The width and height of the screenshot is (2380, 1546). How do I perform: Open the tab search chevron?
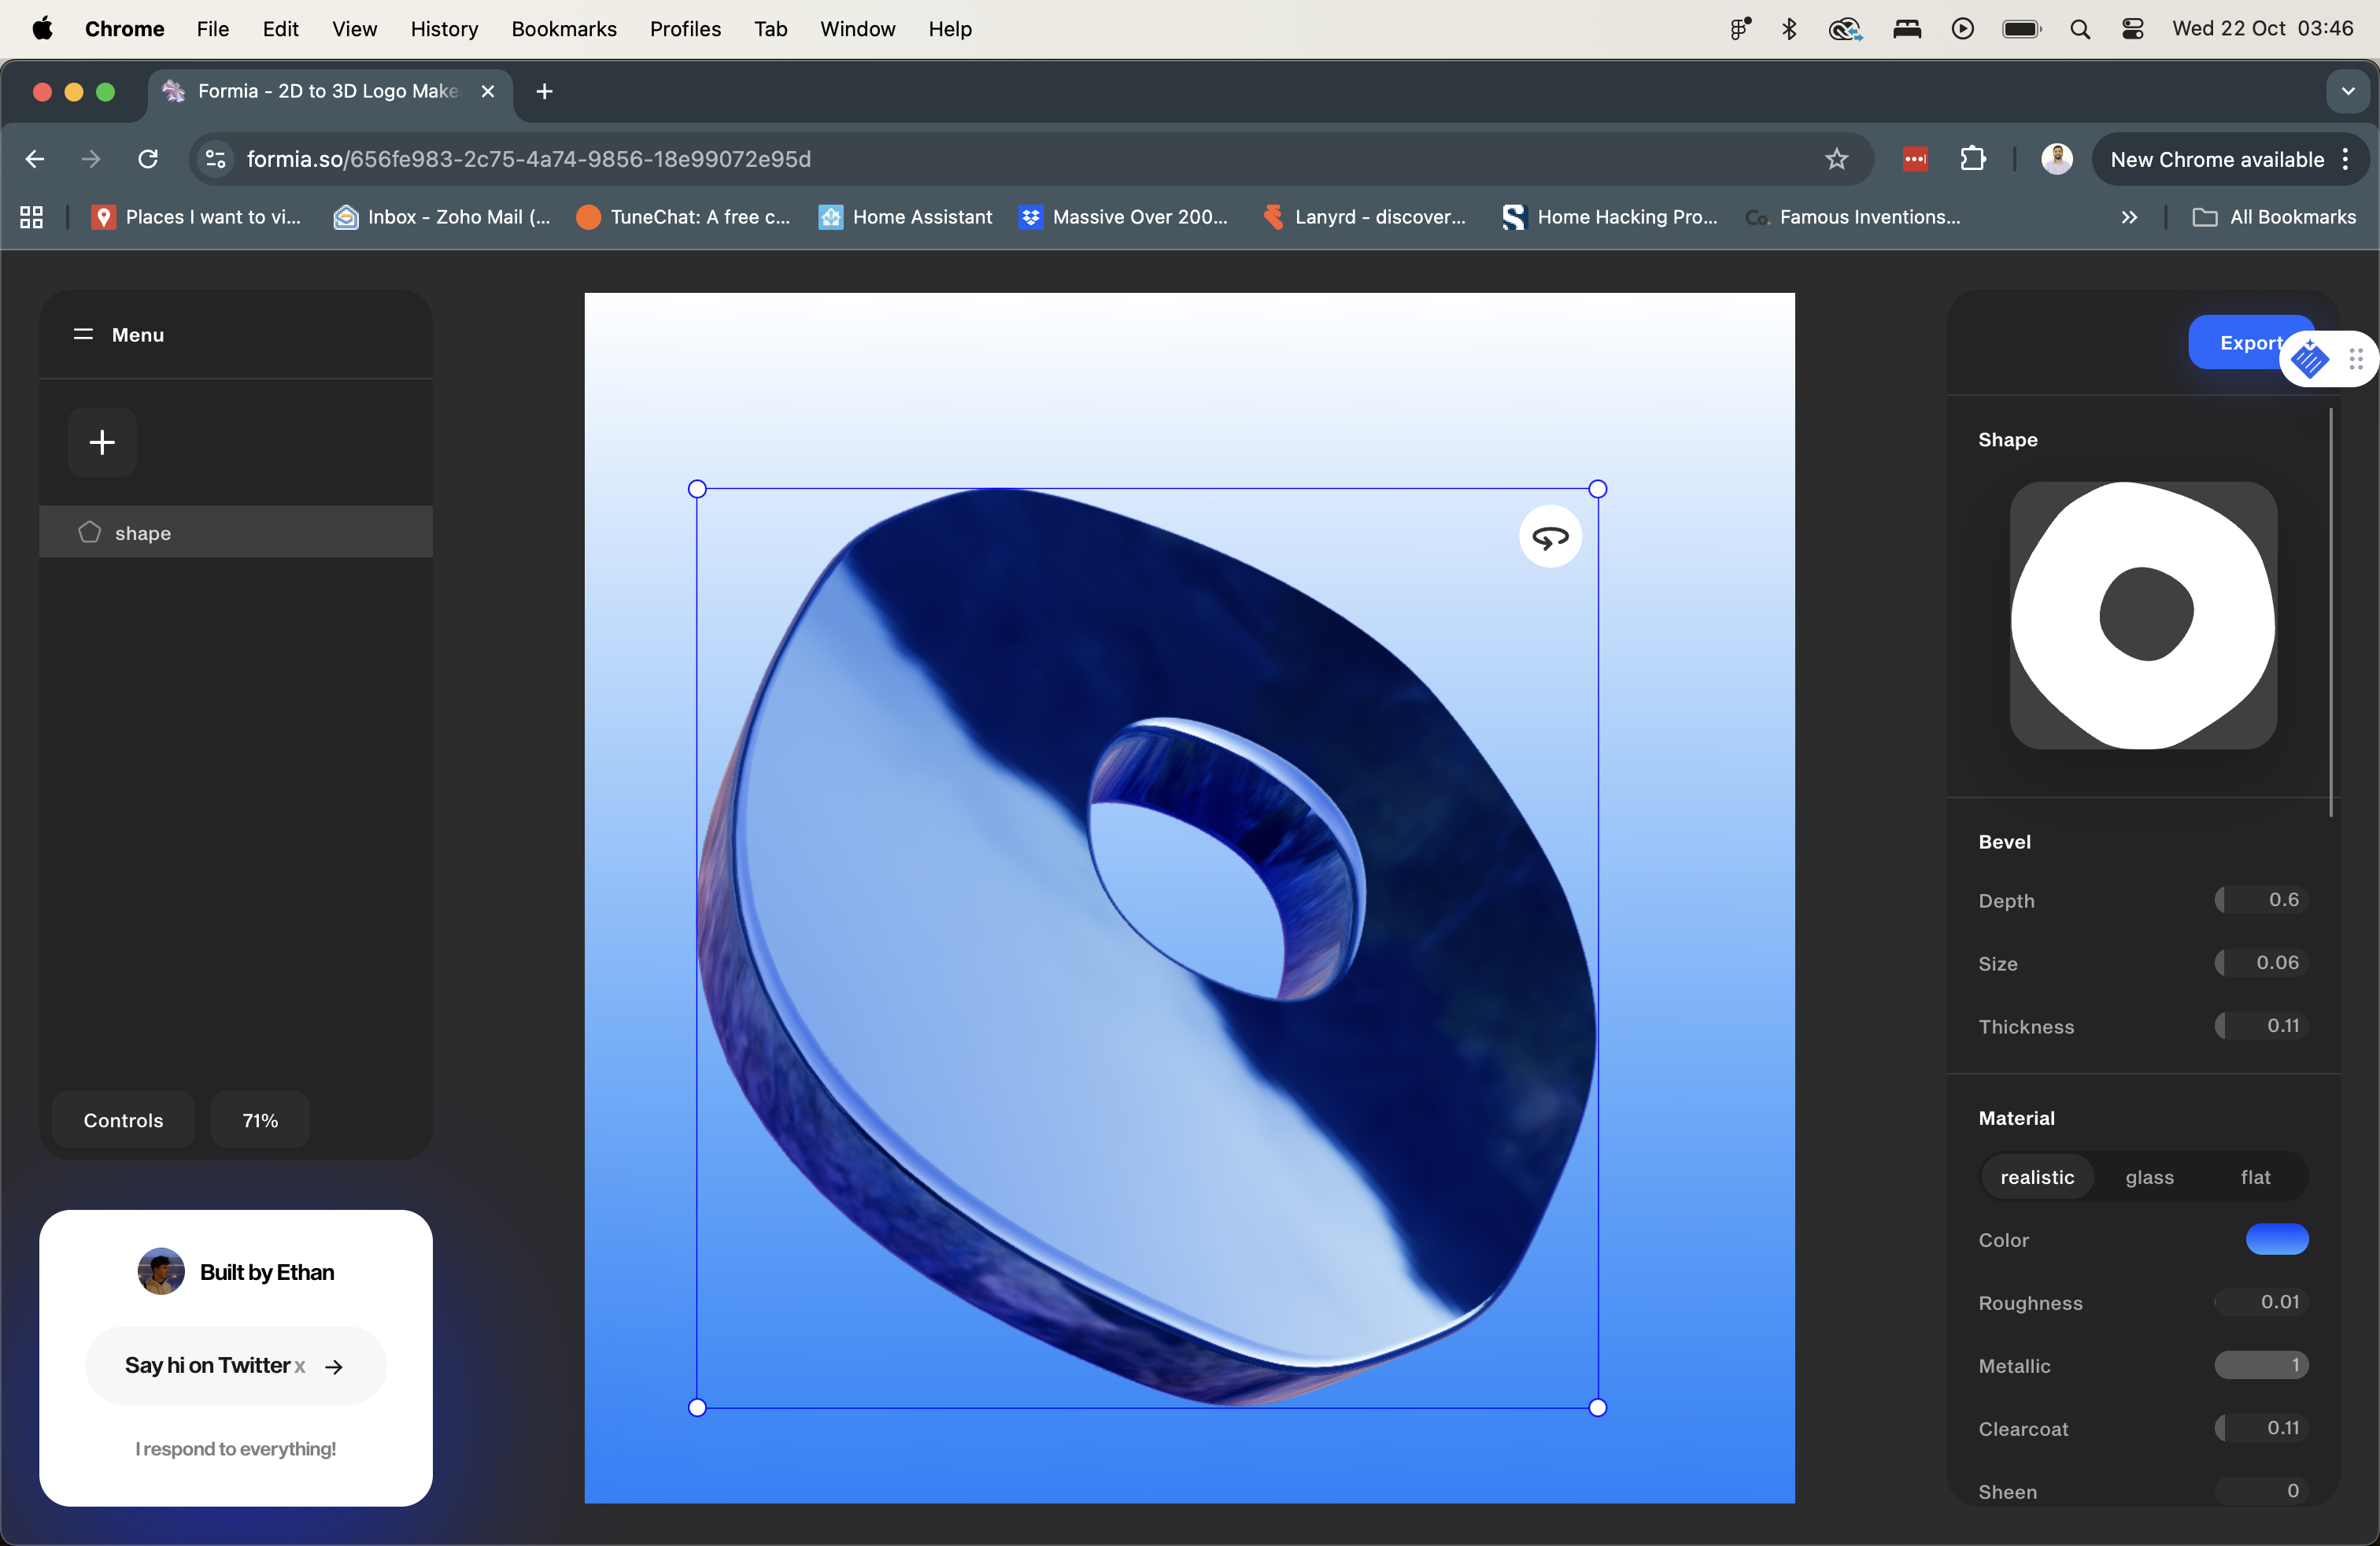pyautogui.click(x=2348, y=91)
